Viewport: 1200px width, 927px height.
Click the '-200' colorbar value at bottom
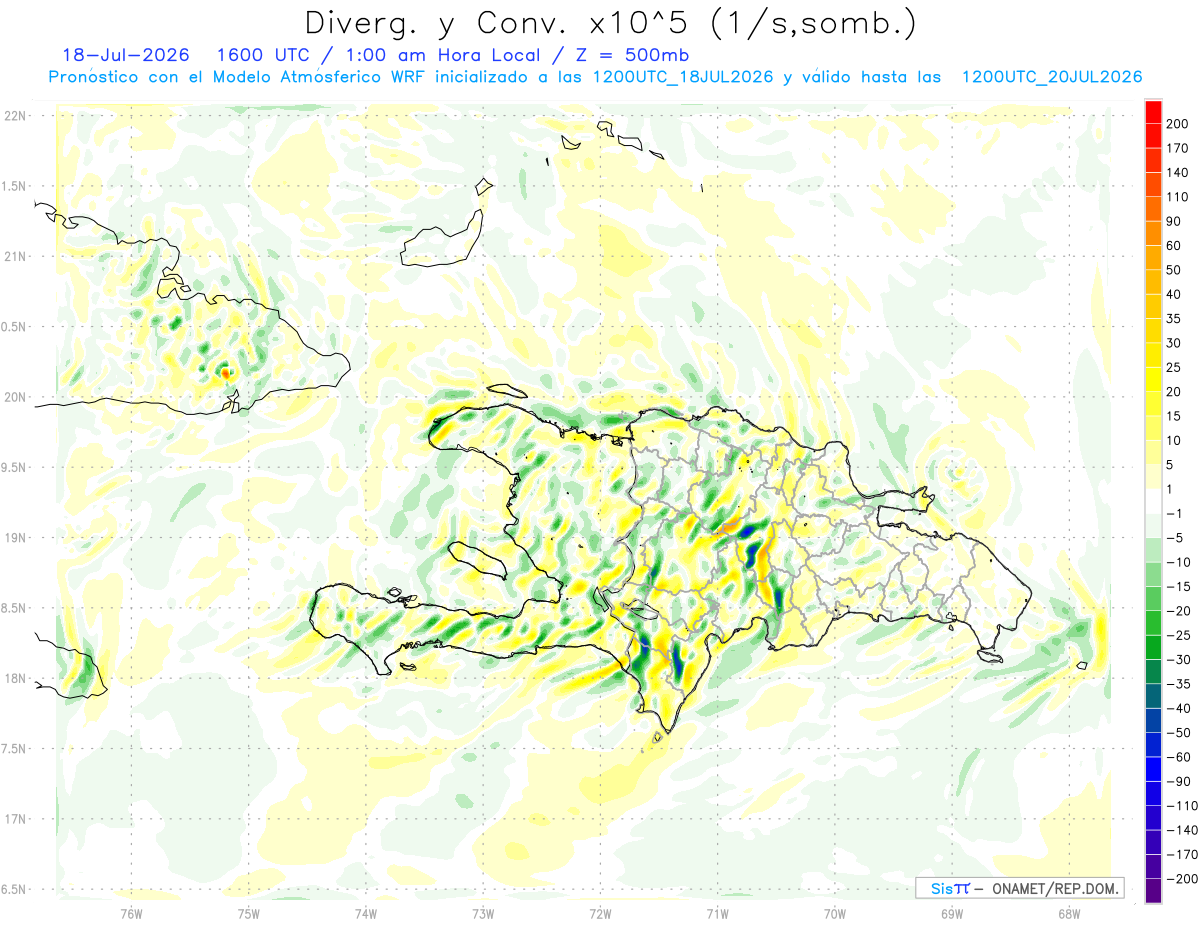[1182, 879]
